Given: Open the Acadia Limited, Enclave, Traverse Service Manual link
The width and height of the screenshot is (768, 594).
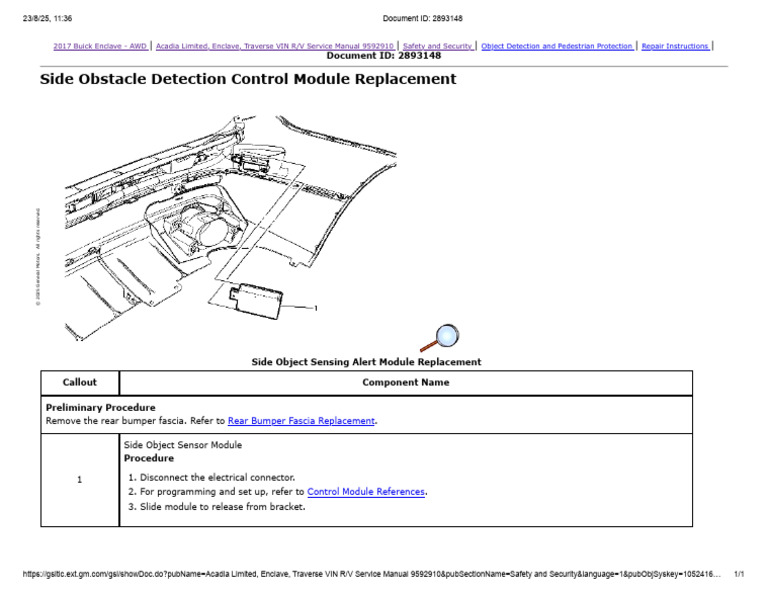Looking at the screenshot, I should point(275,46).
